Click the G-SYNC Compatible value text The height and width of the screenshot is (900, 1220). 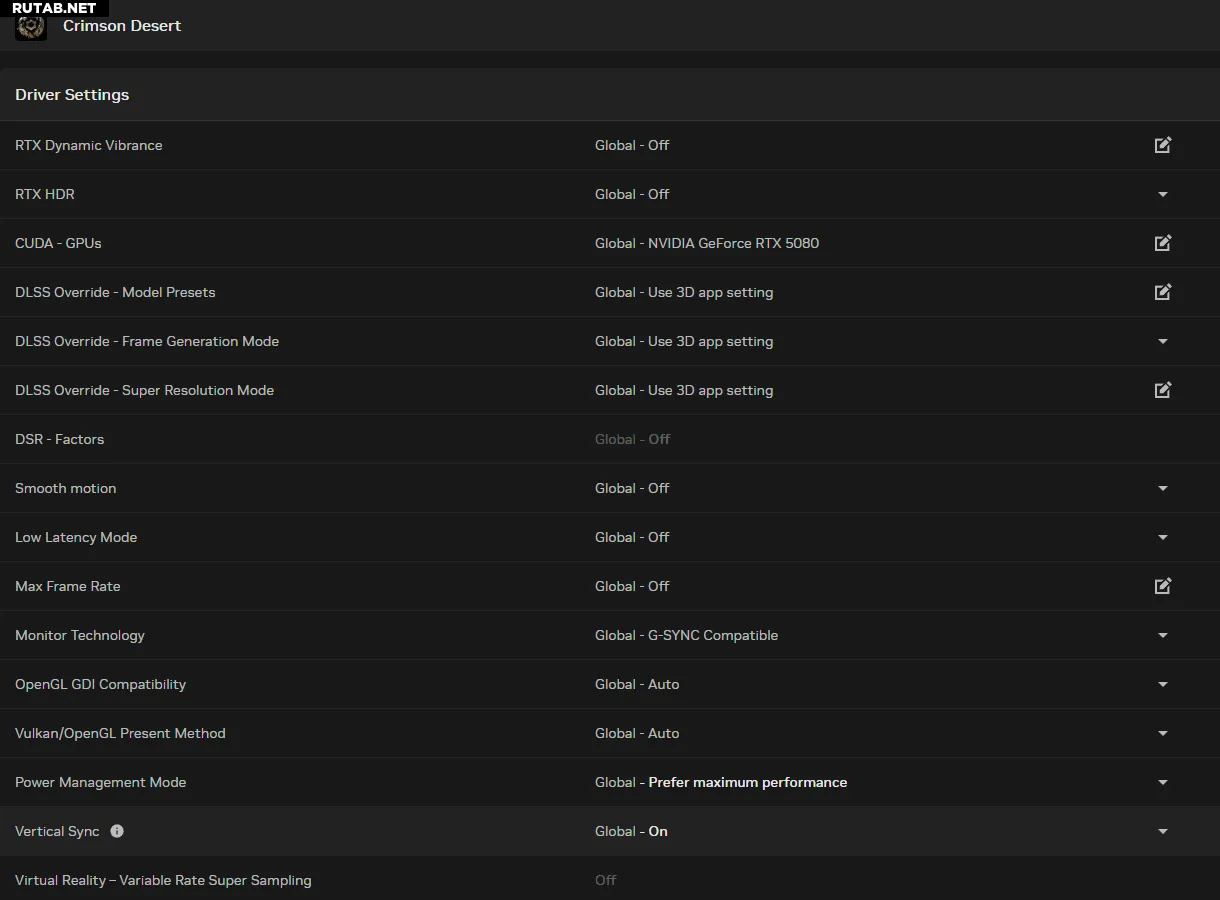[x=712, y=635]
